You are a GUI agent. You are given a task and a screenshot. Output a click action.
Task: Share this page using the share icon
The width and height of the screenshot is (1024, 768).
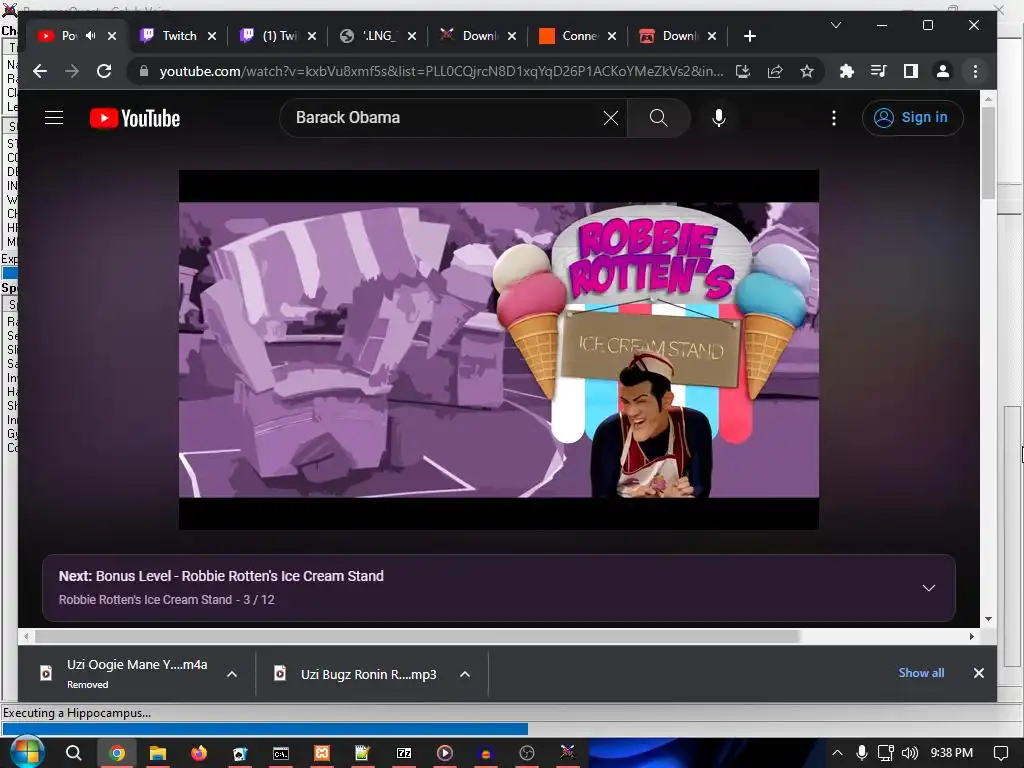point(775,71)
